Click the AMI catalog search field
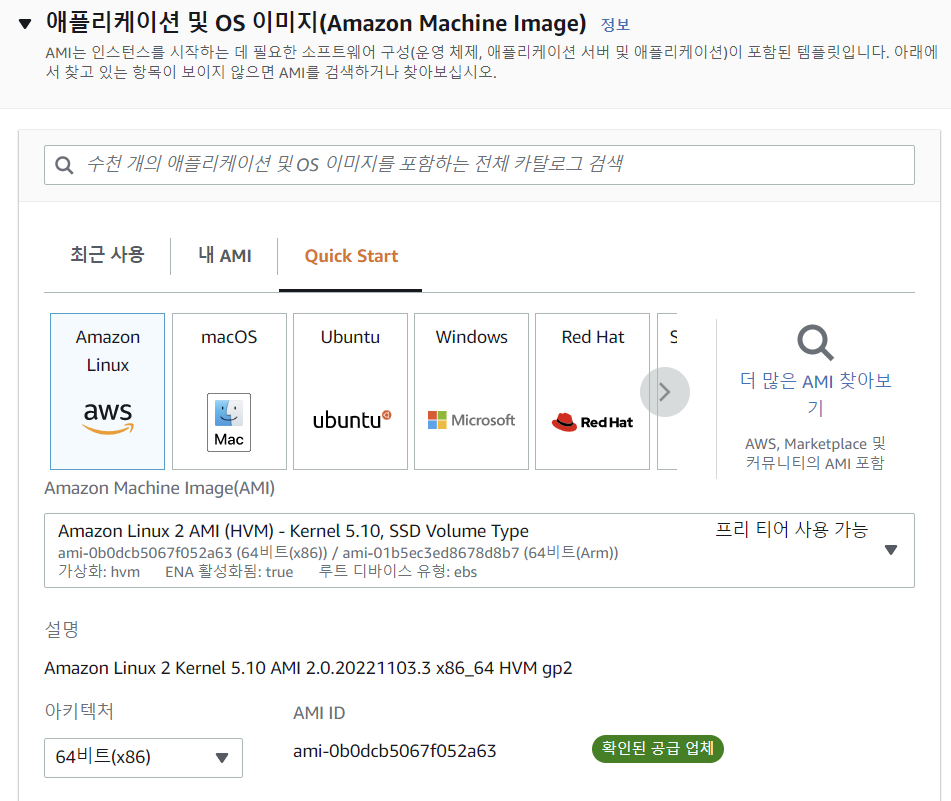Screen dimensions: 951x801 479,165
